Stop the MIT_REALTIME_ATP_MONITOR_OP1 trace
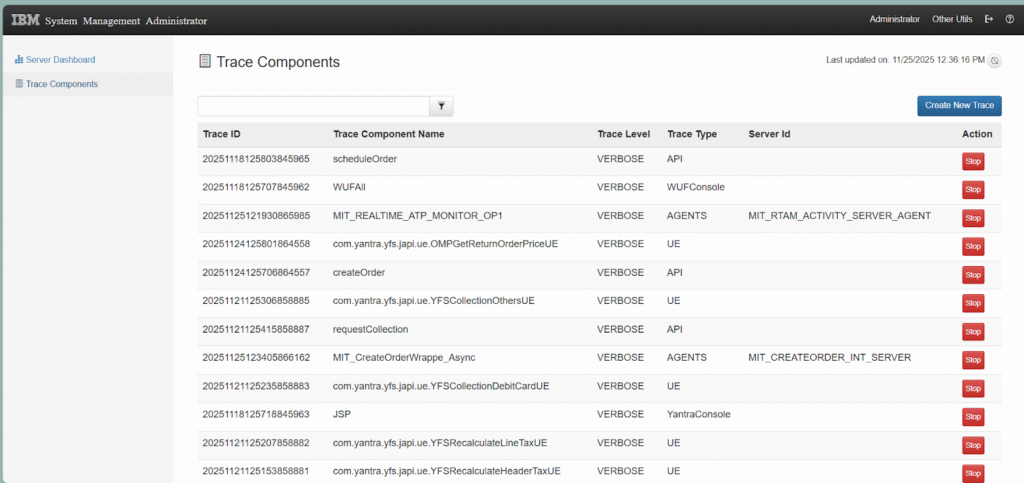This screenshot has width=1024, height=483. click(972, 218)
